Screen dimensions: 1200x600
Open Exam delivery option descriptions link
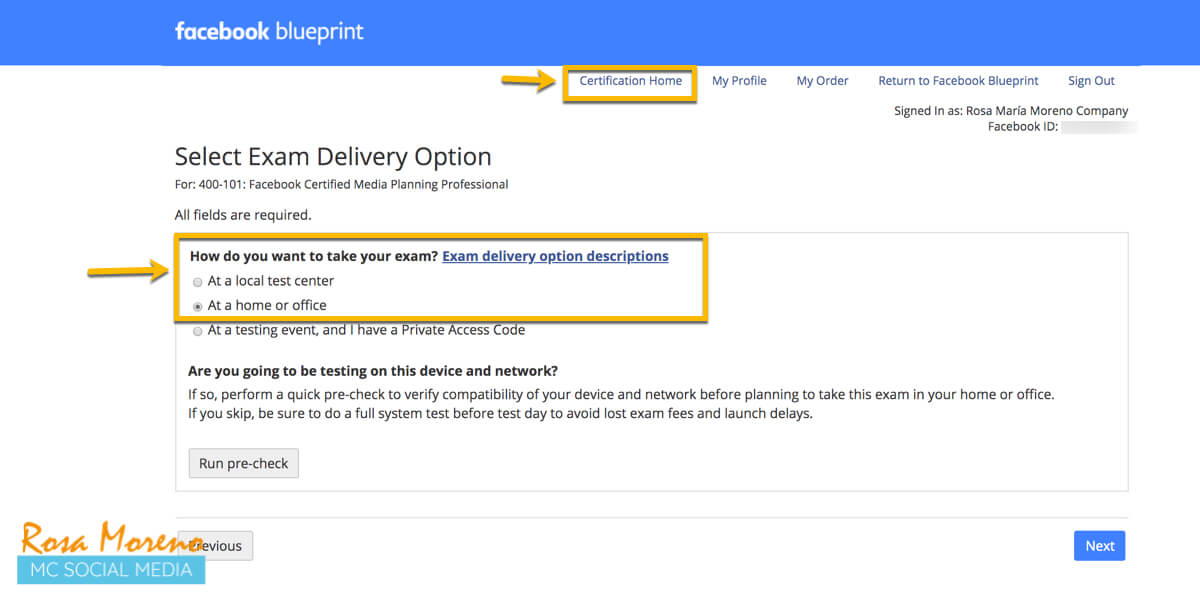tap(555, 256)
